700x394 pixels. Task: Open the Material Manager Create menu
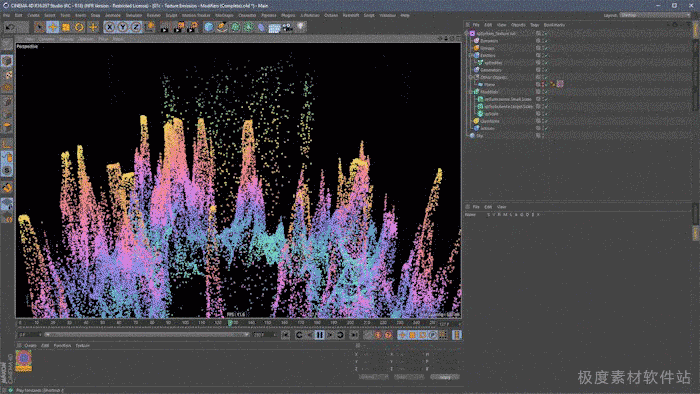30,346
